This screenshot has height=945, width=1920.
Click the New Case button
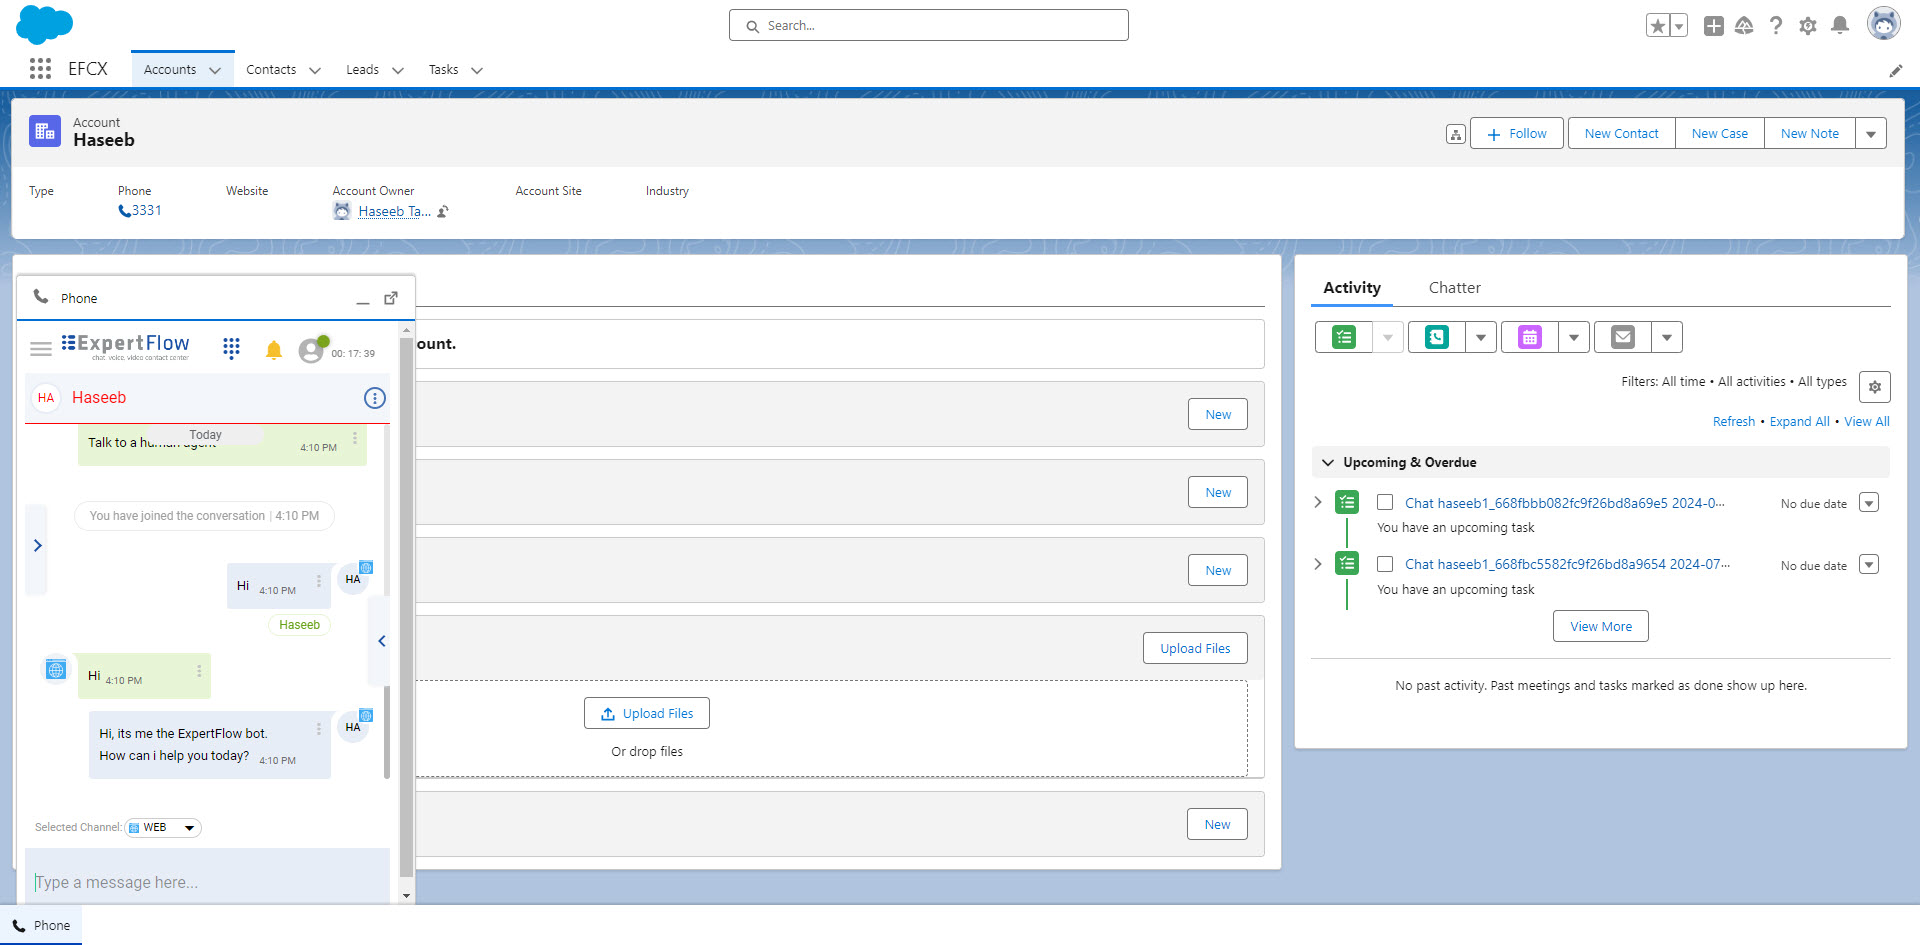[1719, 134]
